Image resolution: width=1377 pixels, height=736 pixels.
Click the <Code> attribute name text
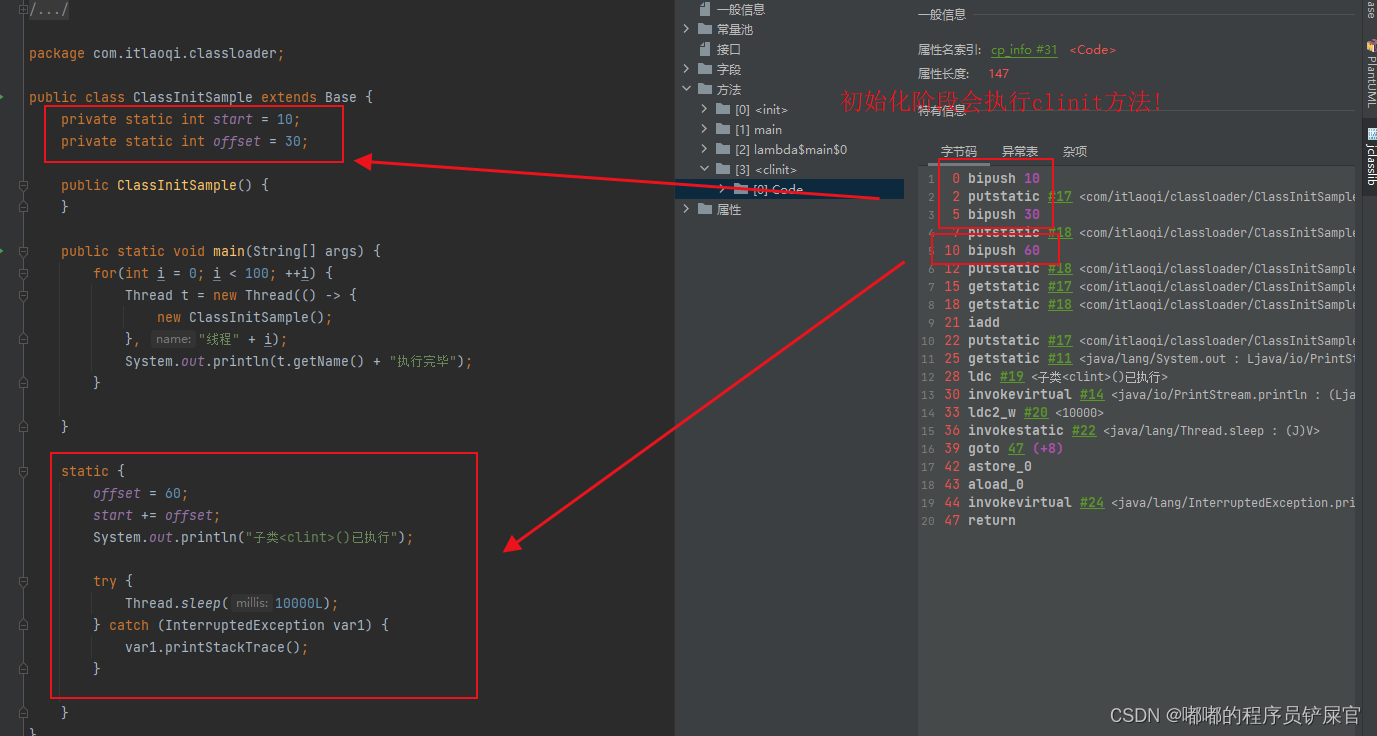(x=1092, y=50)
